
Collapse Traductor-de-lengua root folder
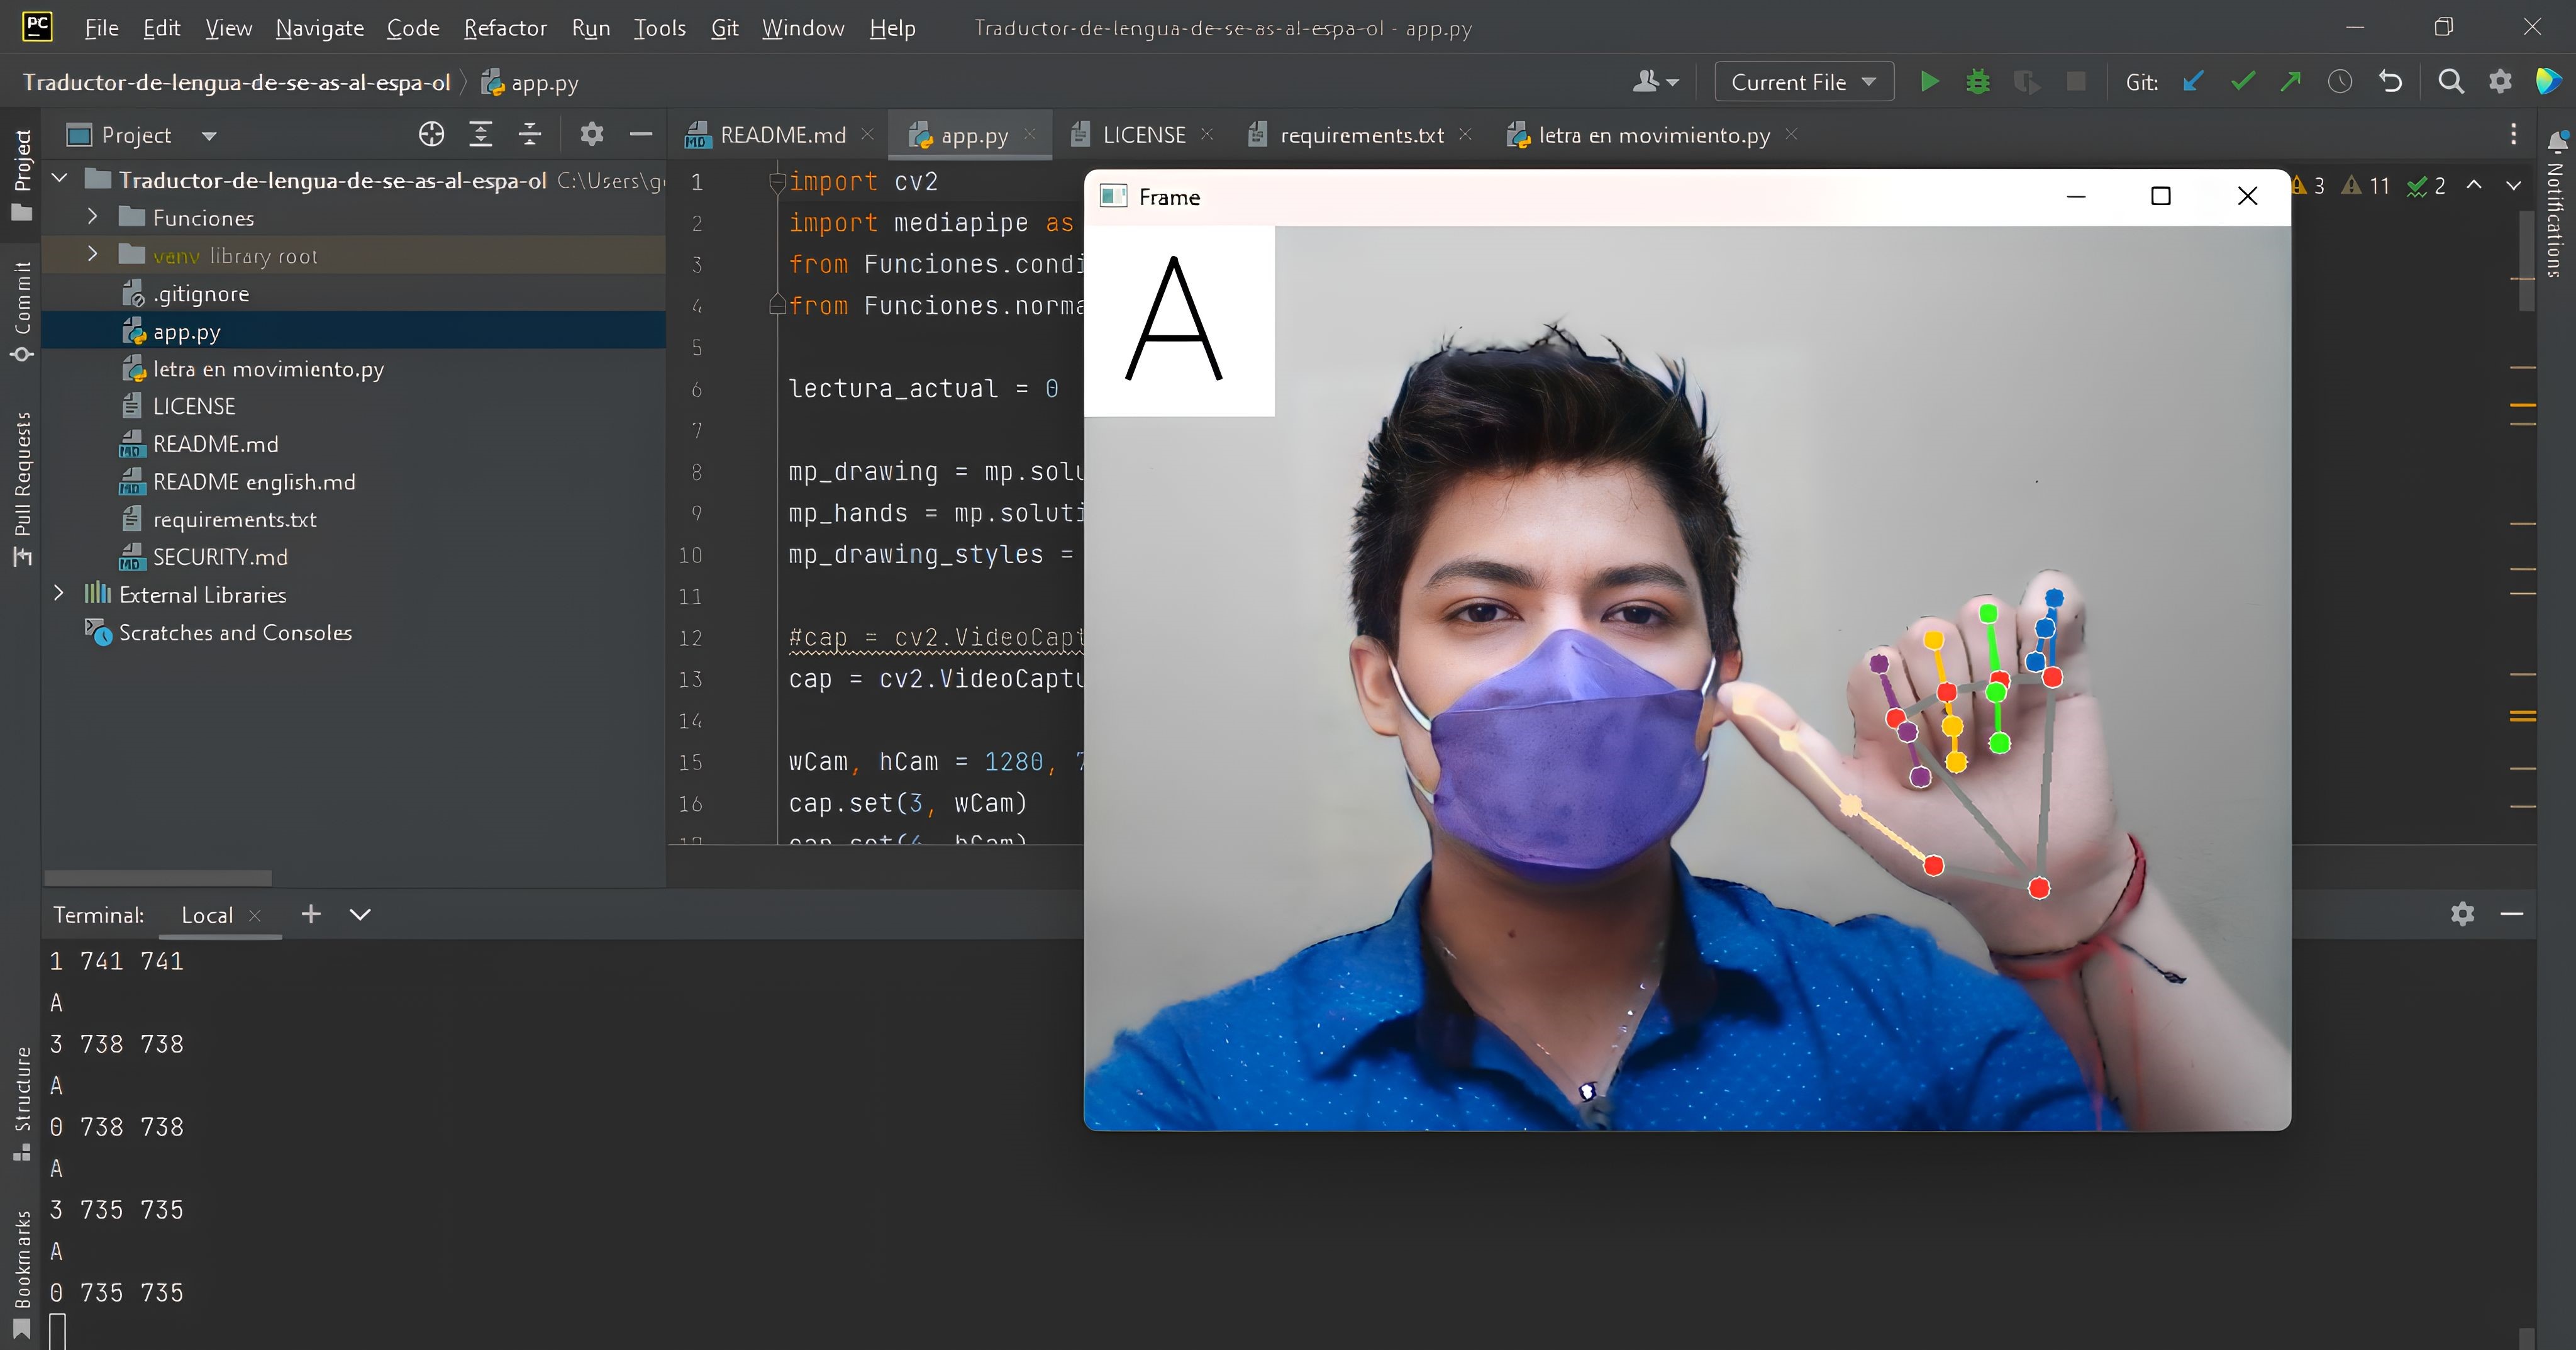point(60,179)
